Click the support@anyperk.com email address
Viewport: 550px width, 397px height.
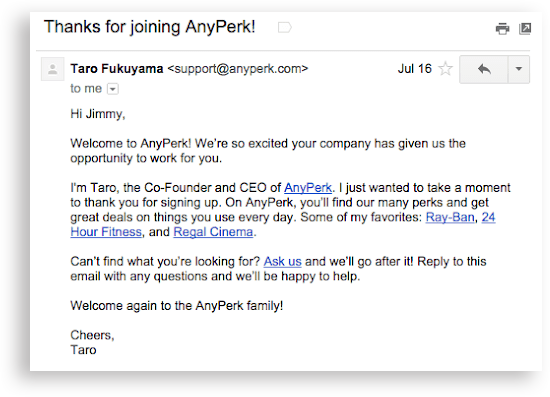click(x=238, y=69)
